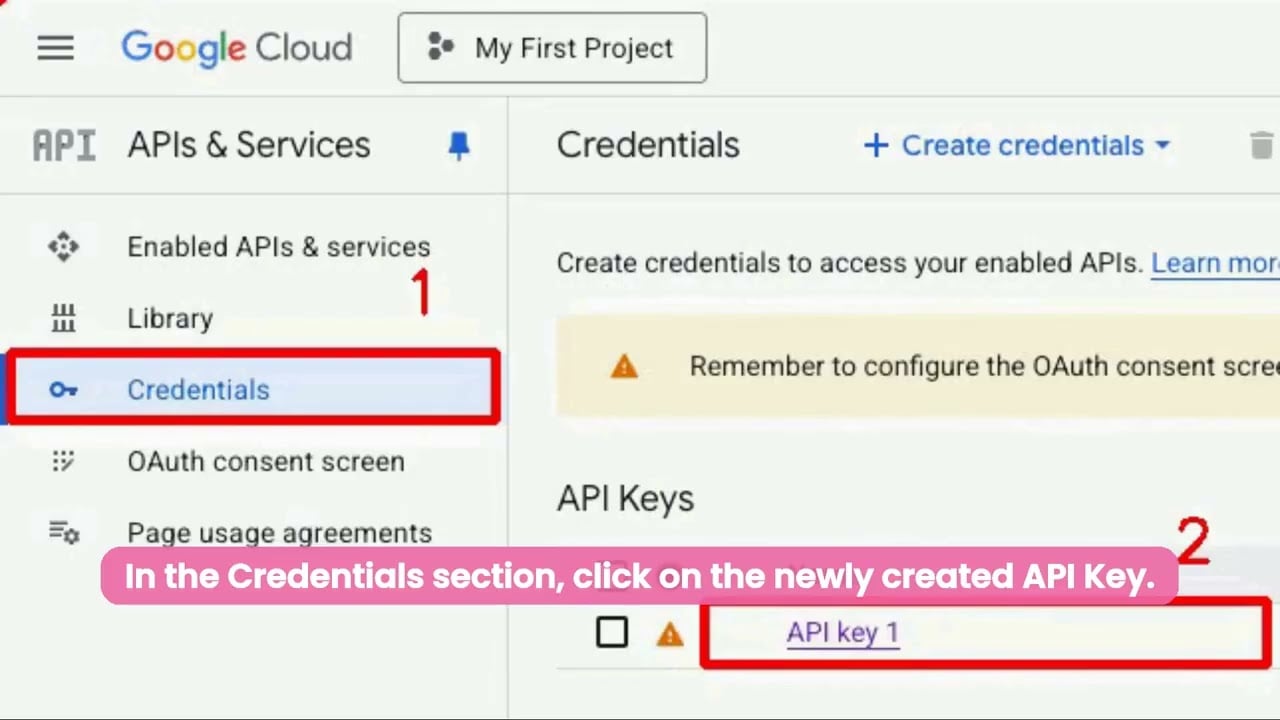Open the hamburger navigation menu

[55, 48]
